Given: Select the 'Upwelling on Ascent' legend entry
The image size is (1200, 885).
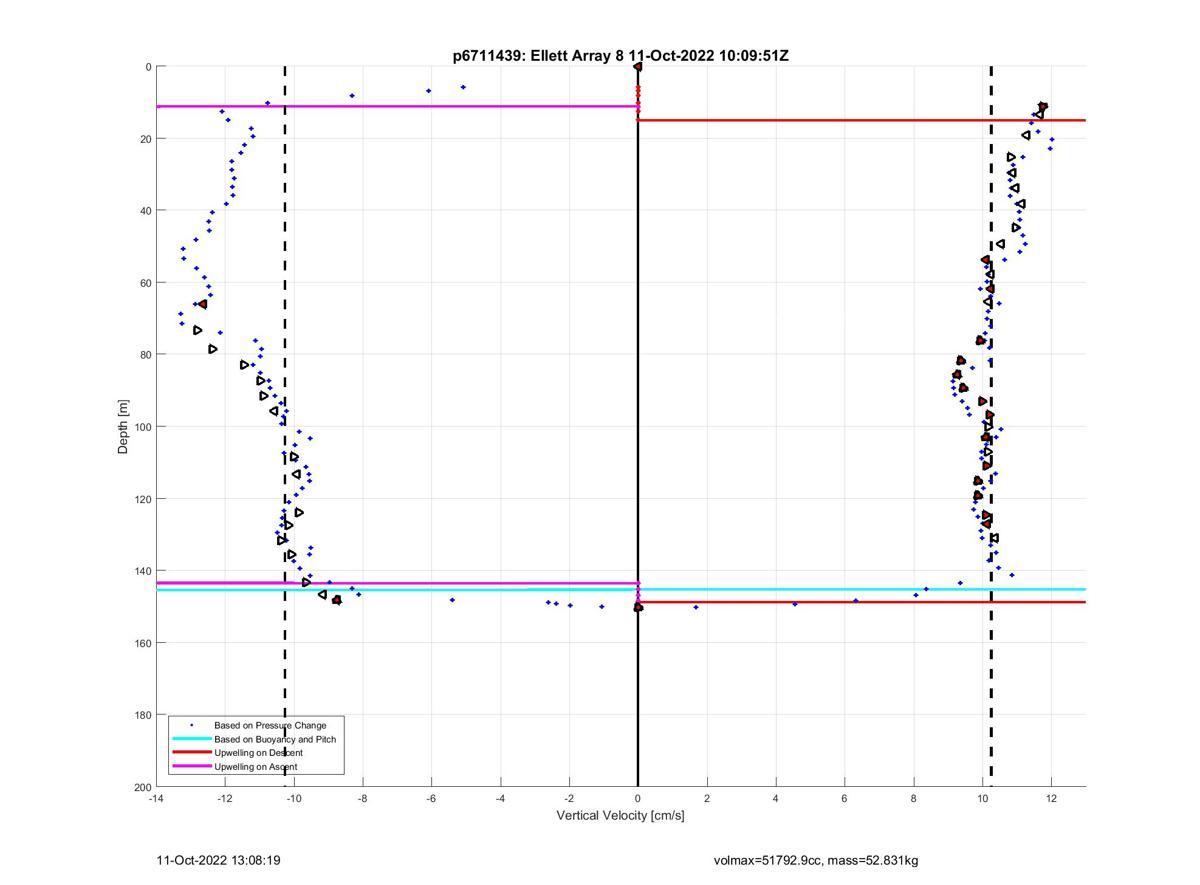Looking at the screenshot, I should tap(255, 767).
